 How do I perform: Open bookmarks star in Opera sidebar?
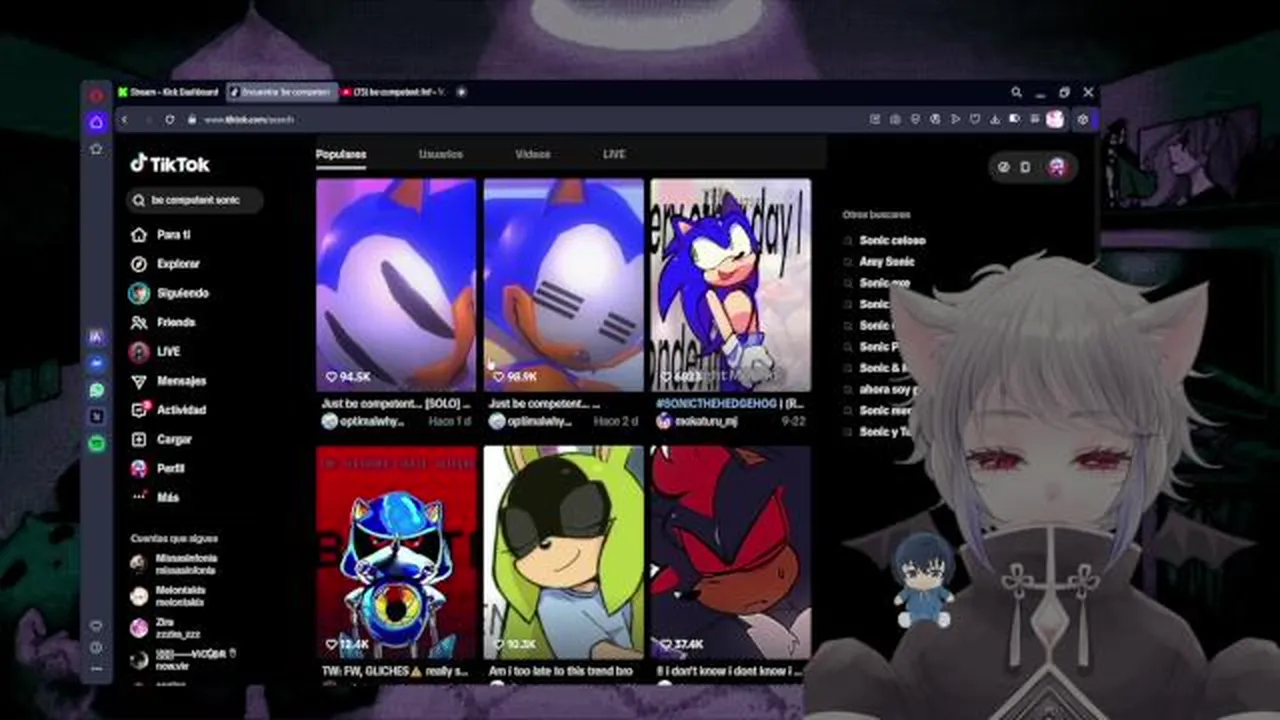coord(96,149)
